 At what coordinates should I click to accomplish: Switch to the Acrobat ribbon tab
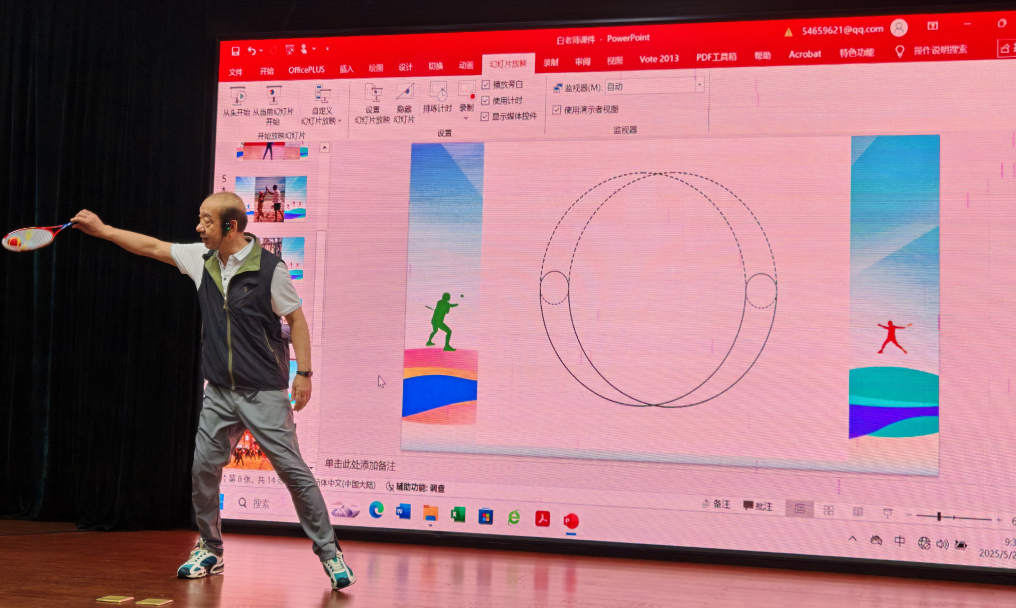click(805, 54)
